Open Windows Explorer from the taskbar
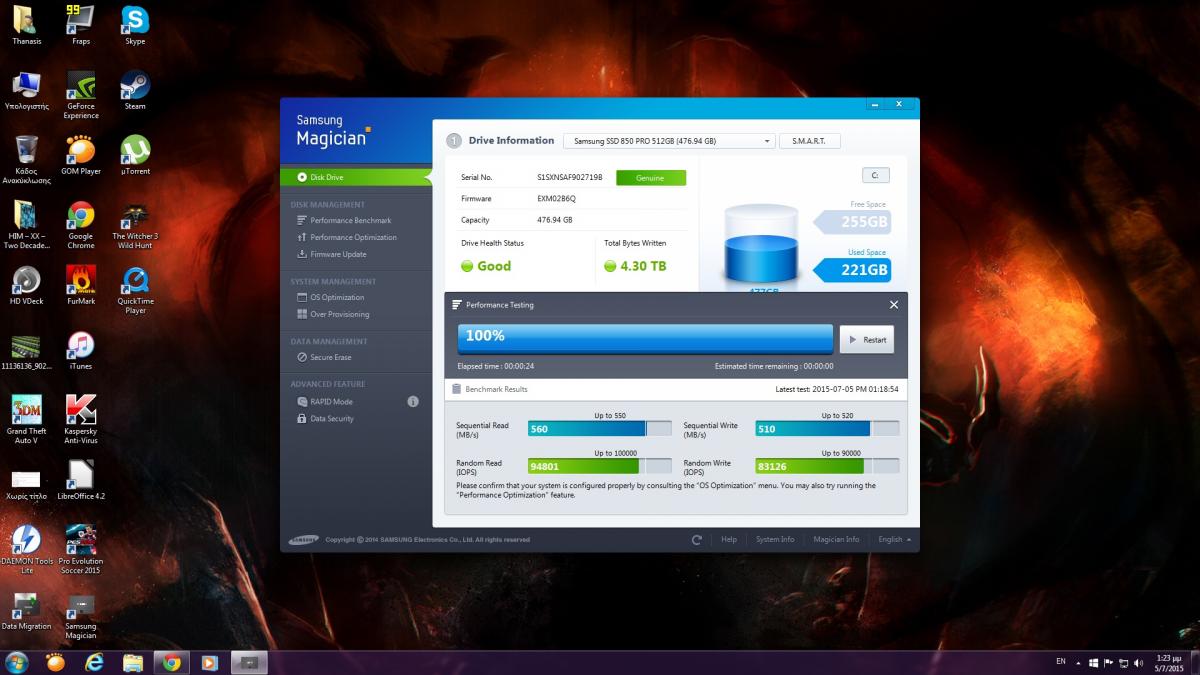Image resolution: width=1200 pixels, height=675 pixels. pyautogui.click(x=132, y=662)
